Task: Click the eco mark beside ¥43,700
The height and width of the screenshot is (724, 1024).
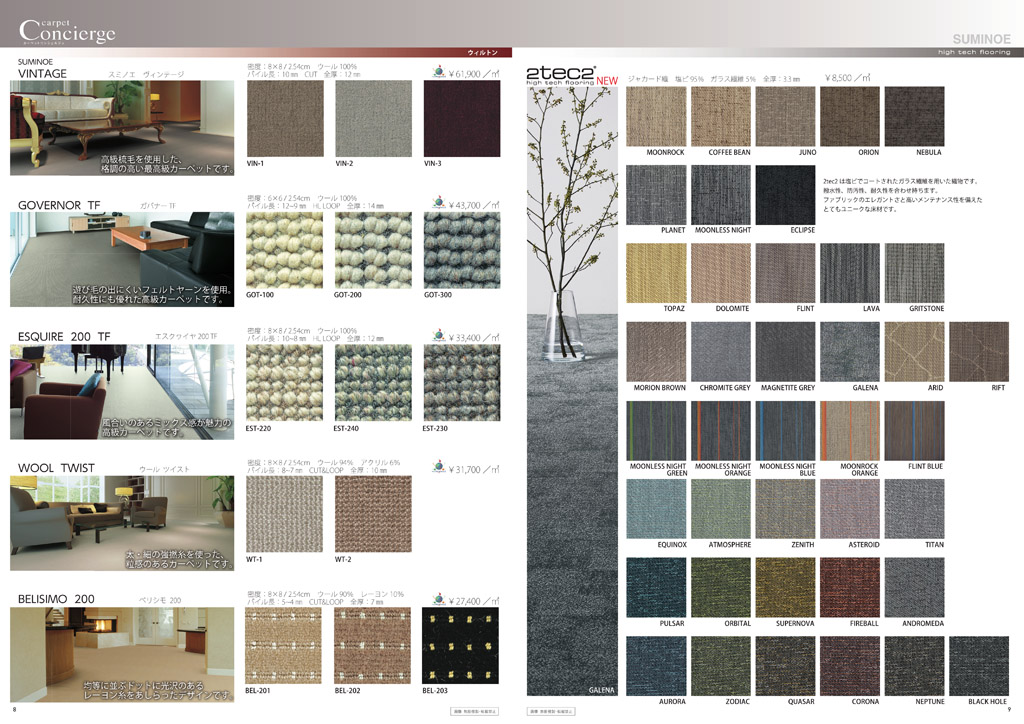Action: [439, 203]
